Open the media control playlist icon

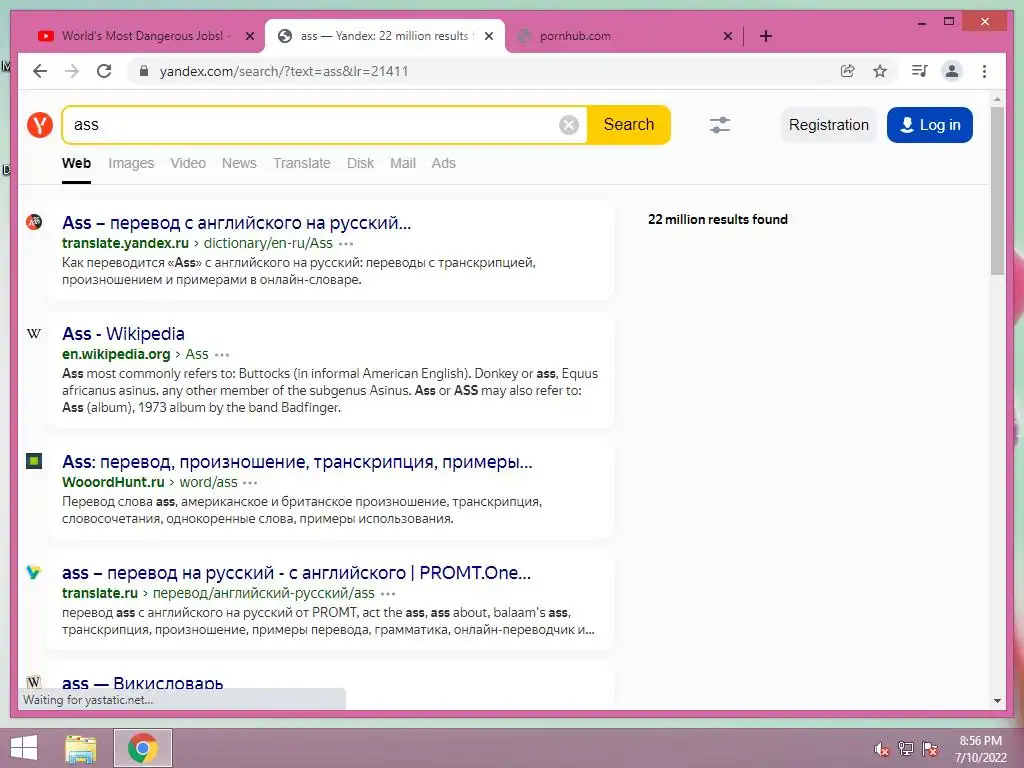pos(920,71)
